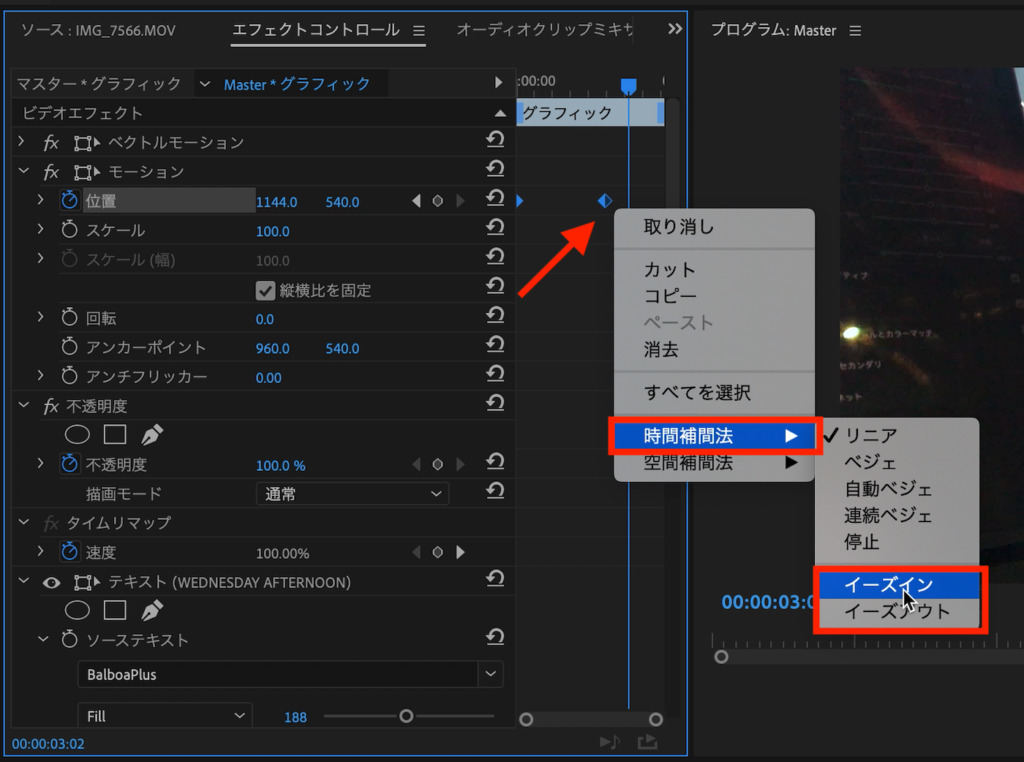Open プログラム: Master panel menu icon

pyautogui.click(x=855, y=31)
